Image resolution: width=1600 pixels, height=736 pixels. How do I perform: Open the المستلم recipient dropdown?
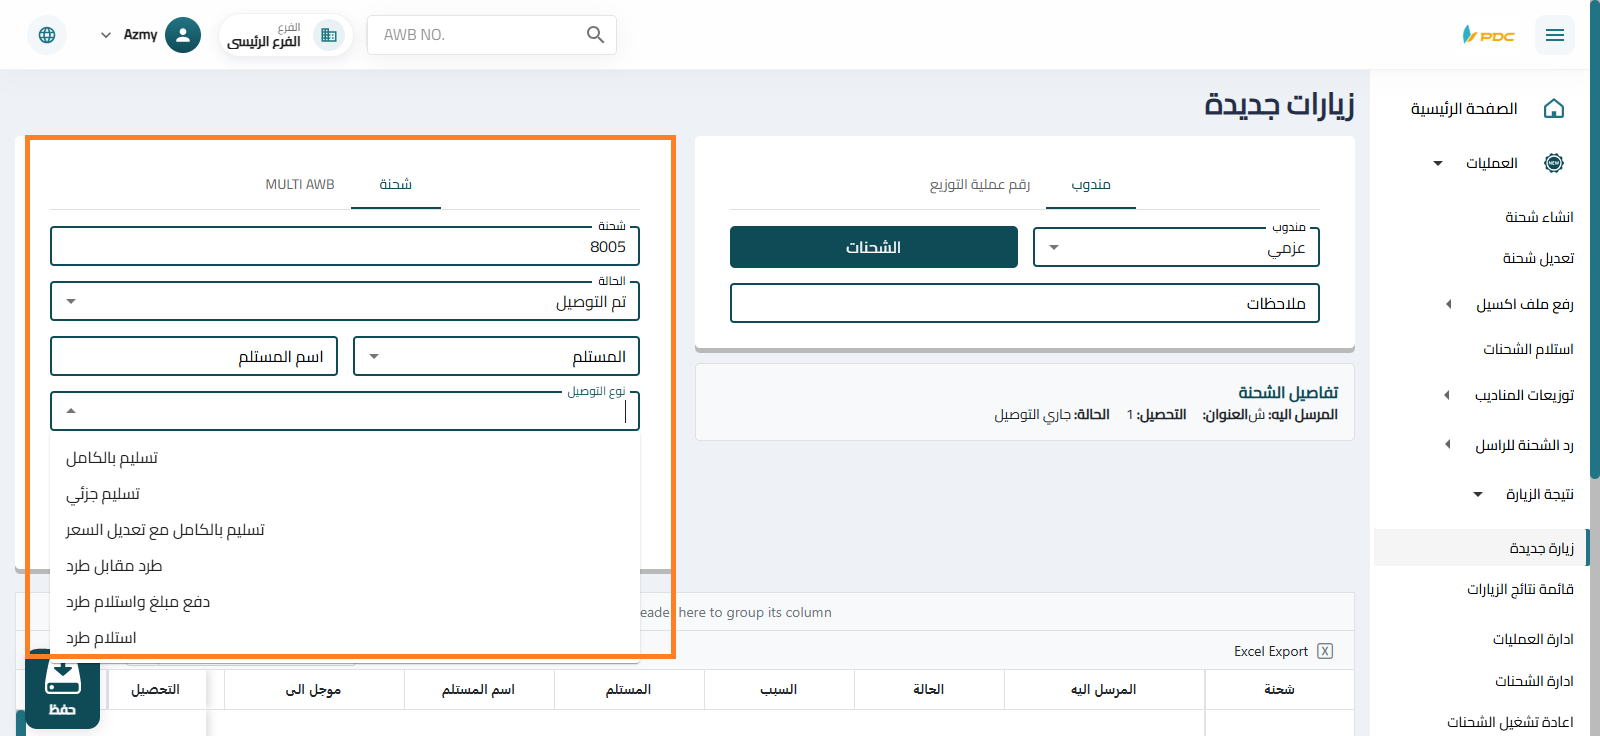click(496, 356)
